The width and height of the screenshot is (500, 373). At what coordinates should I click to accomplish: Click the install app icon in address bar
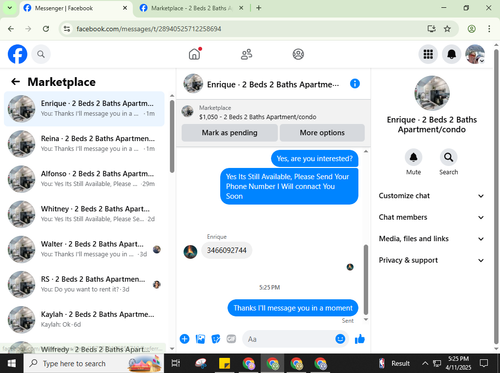click(432, 29)
